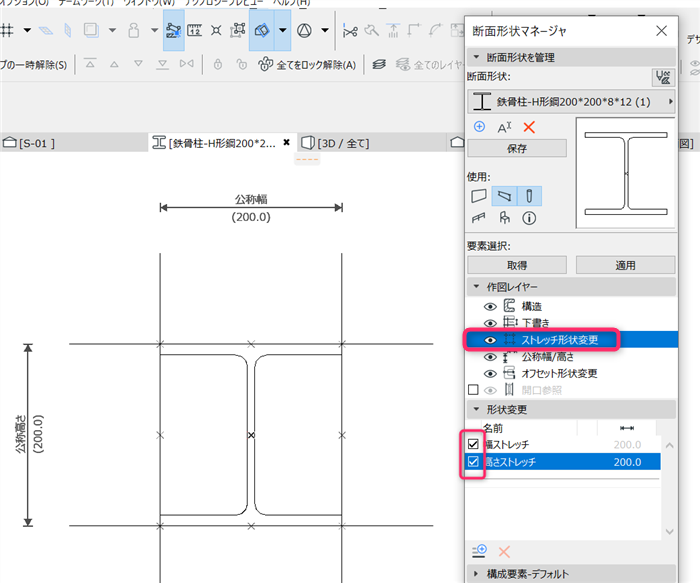Click the 適用 apply button
Viewport: 700px width, 583px height.
[625, 265]
